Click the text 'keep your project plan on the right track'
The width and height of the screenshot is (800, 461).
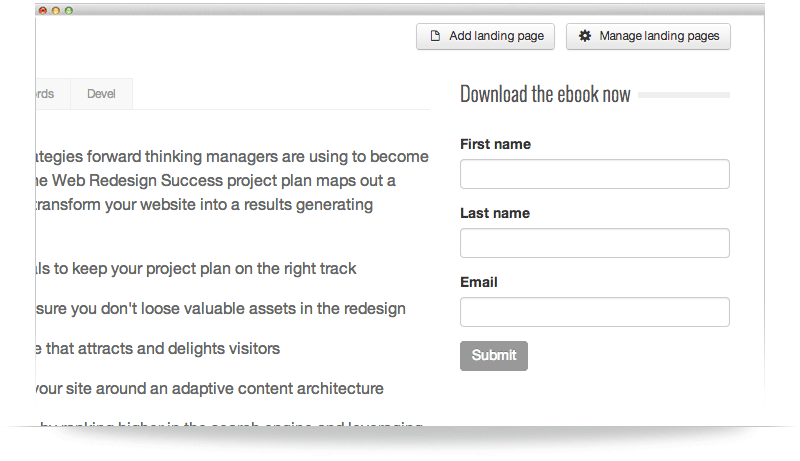tap(214, 269)
